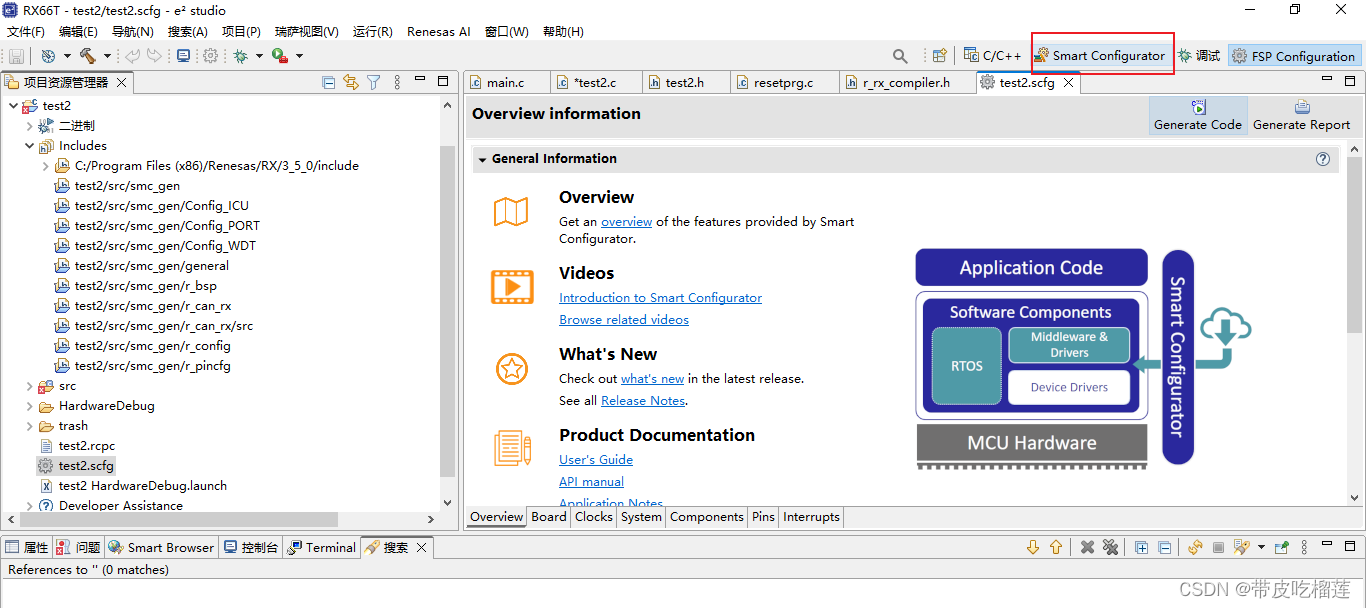Image resolution: width=1366 pixels, height=608 pixels.
Task: Click the editor vertical scrollbar
Action: [1355, 243]
